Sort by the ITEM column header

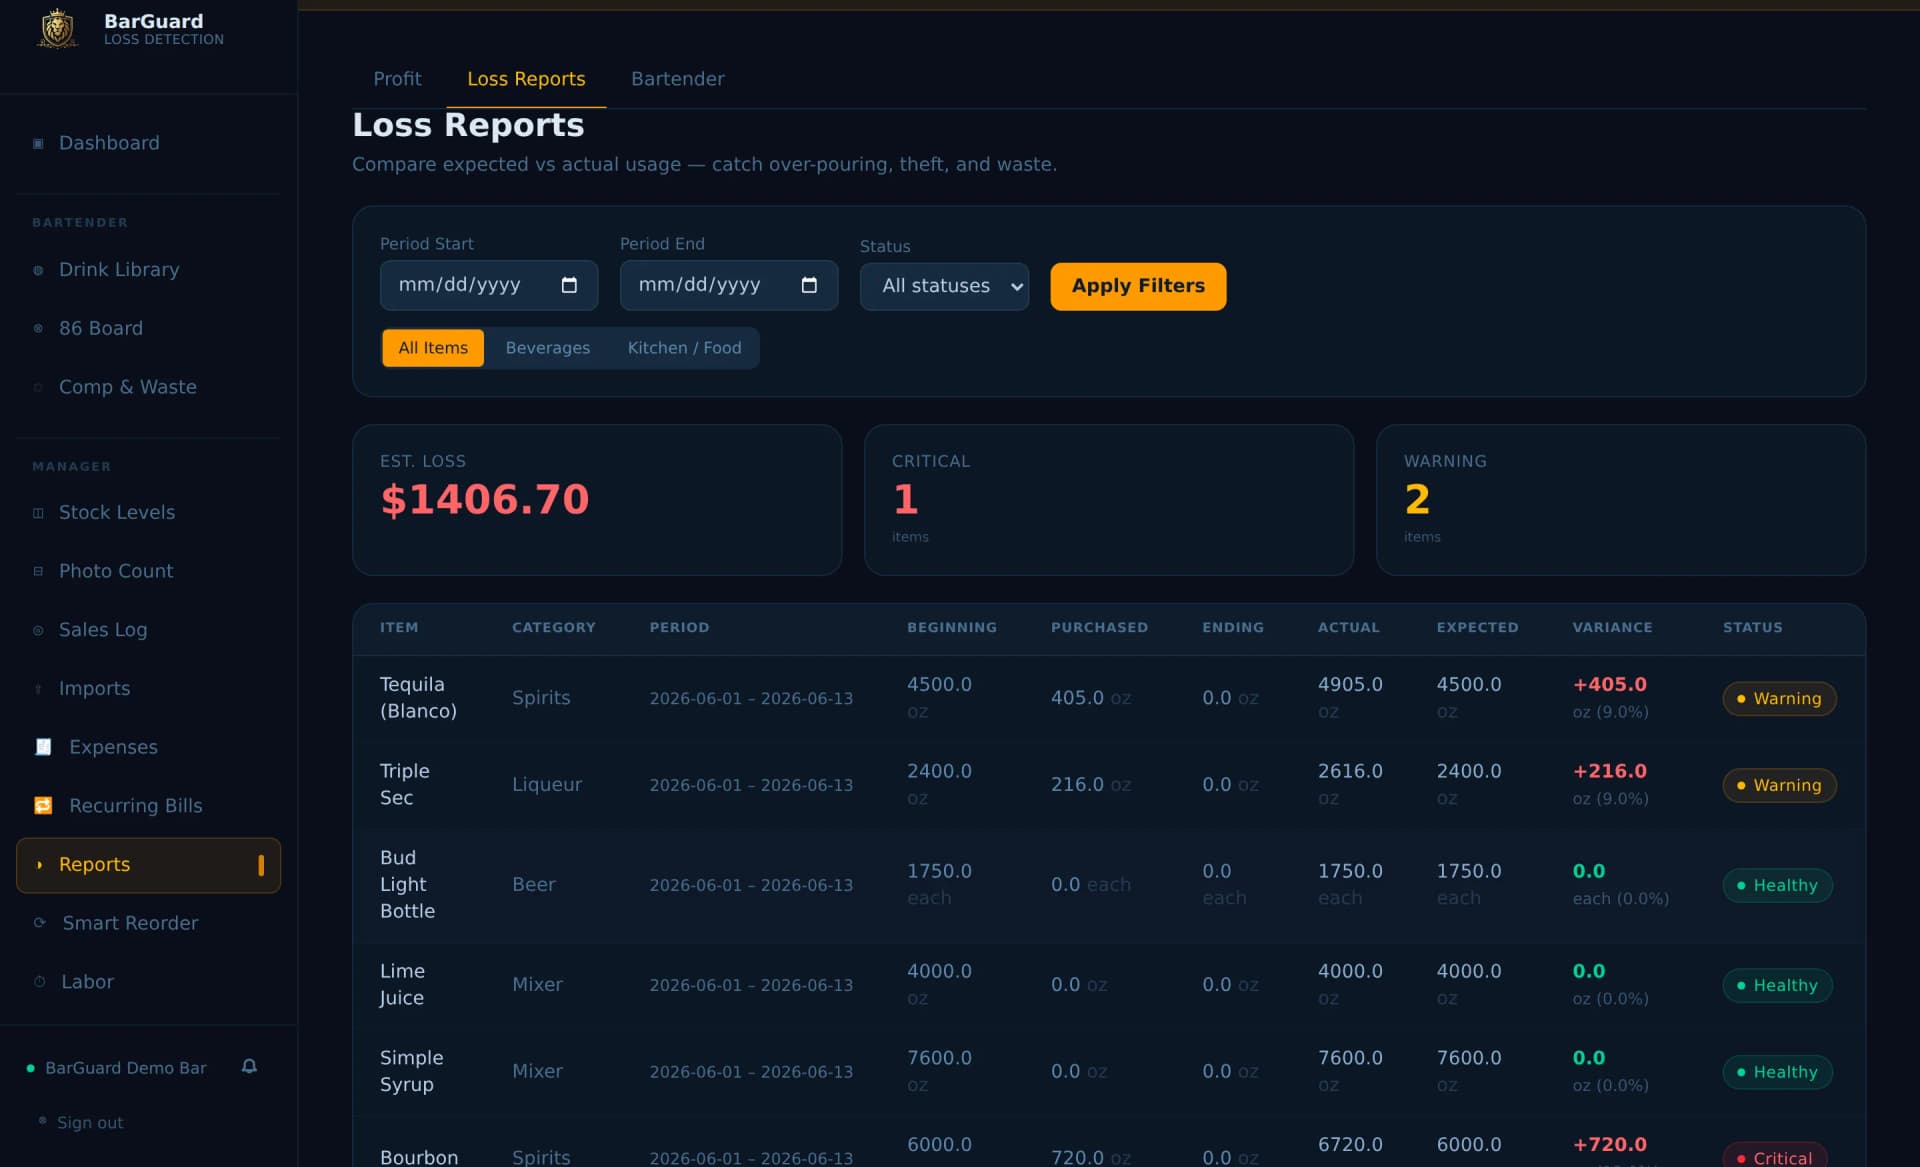[x=399, y=628]
